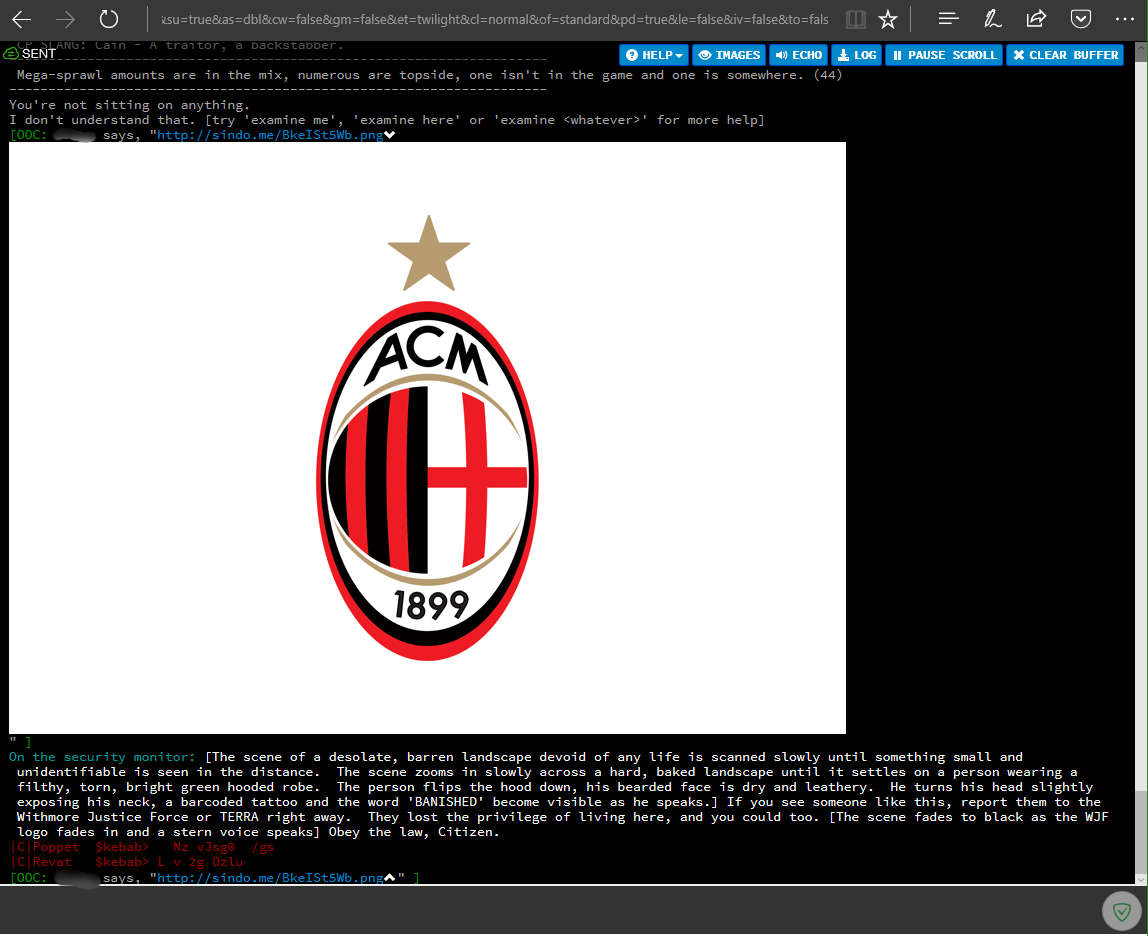This screenshot has width=1148, height=936.
Task: Click the scrollbar down arrow
Action: pyautogui.click(x=1141, y=878)
